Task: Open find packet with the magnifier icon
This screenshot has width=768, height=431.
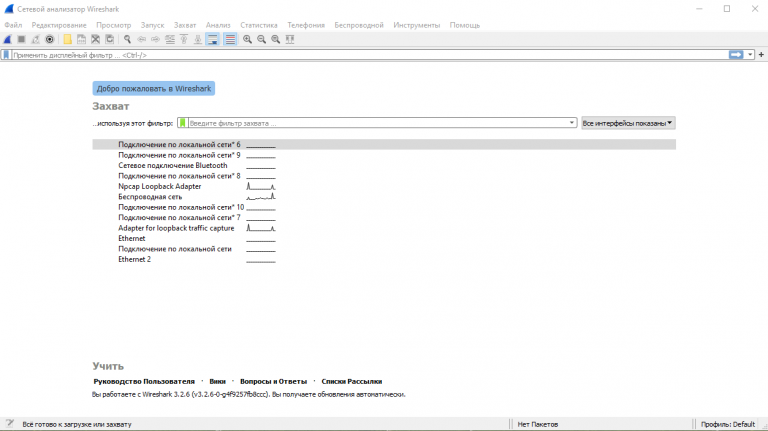Action: (127, 39)
